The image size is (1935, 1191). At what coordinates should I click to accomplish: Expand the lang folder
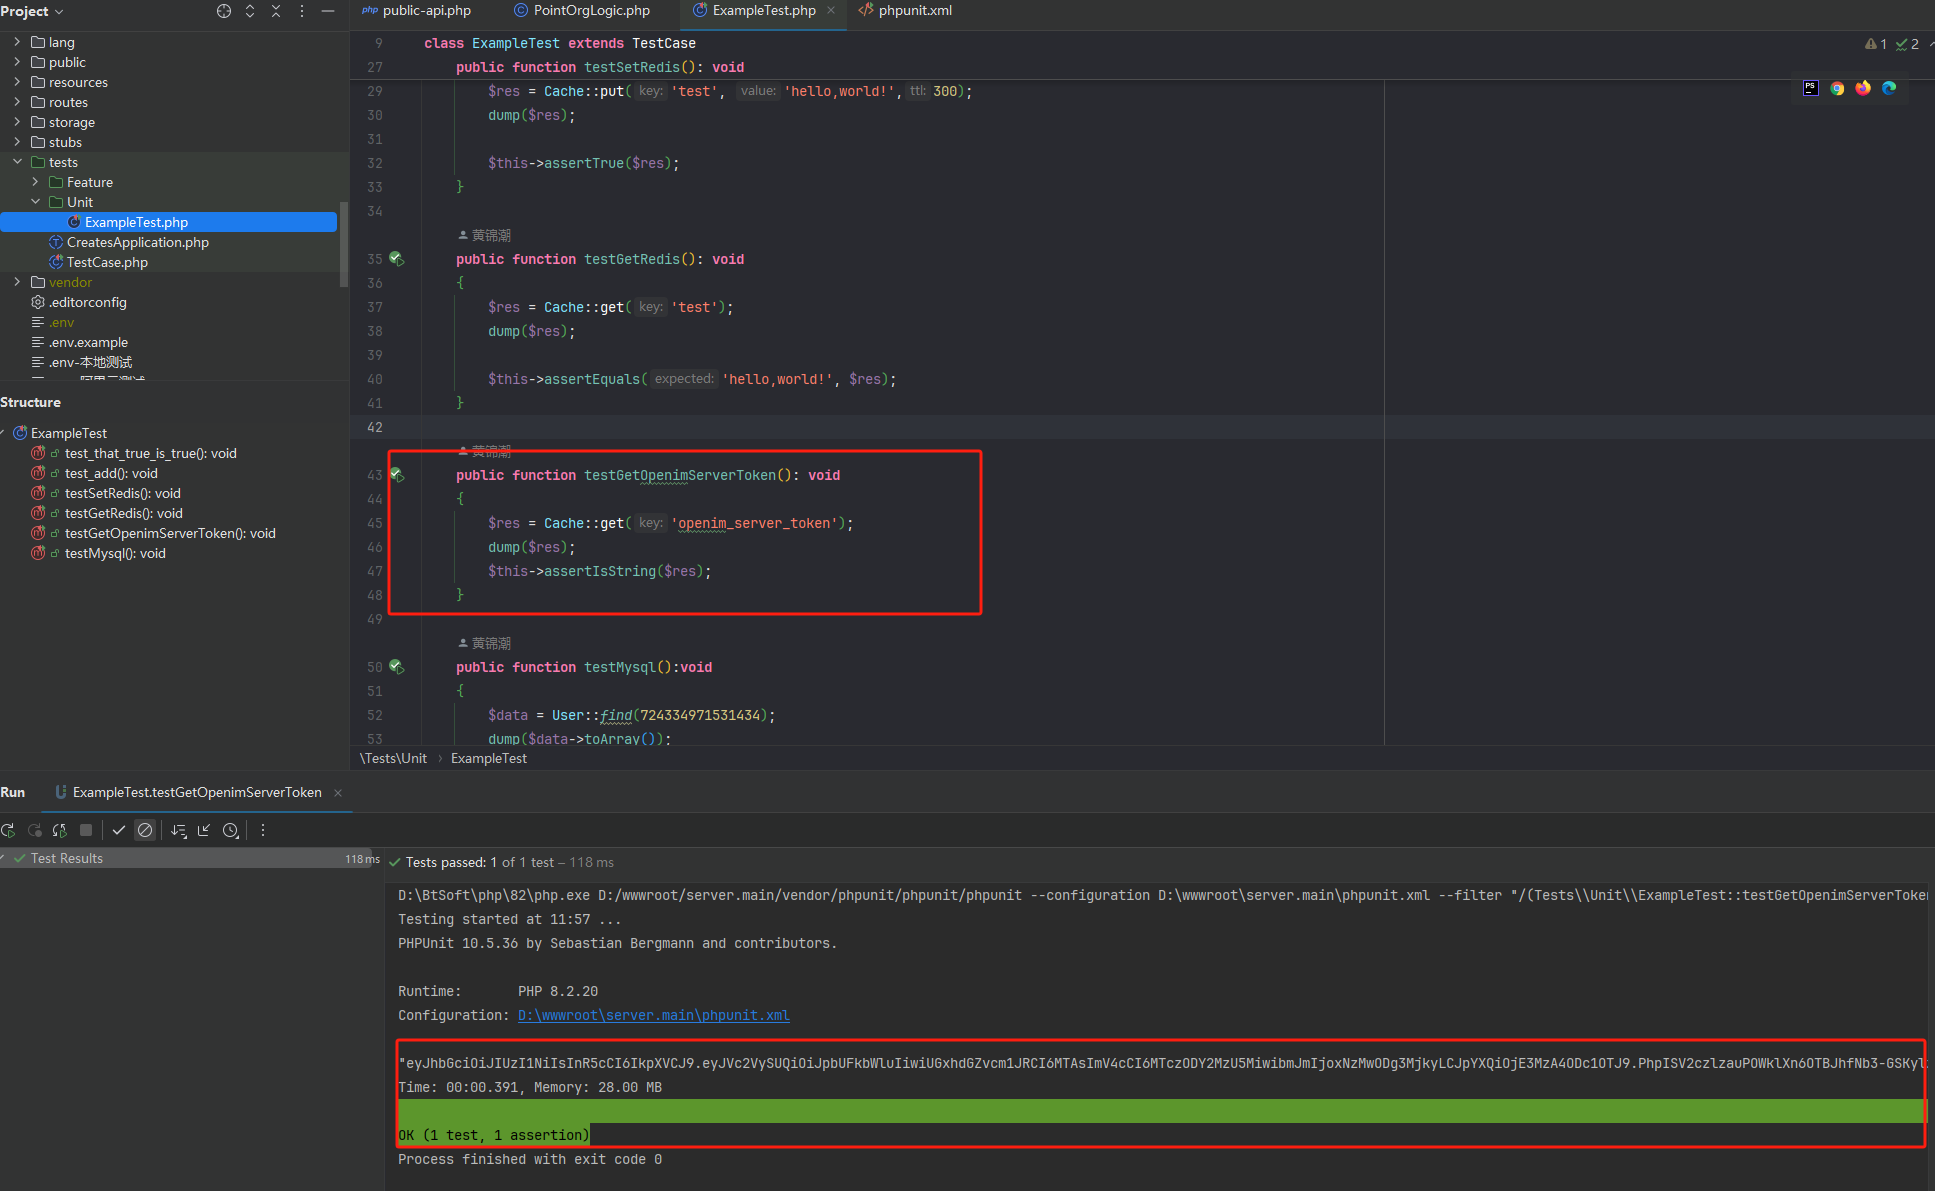[x=17, y=42]
